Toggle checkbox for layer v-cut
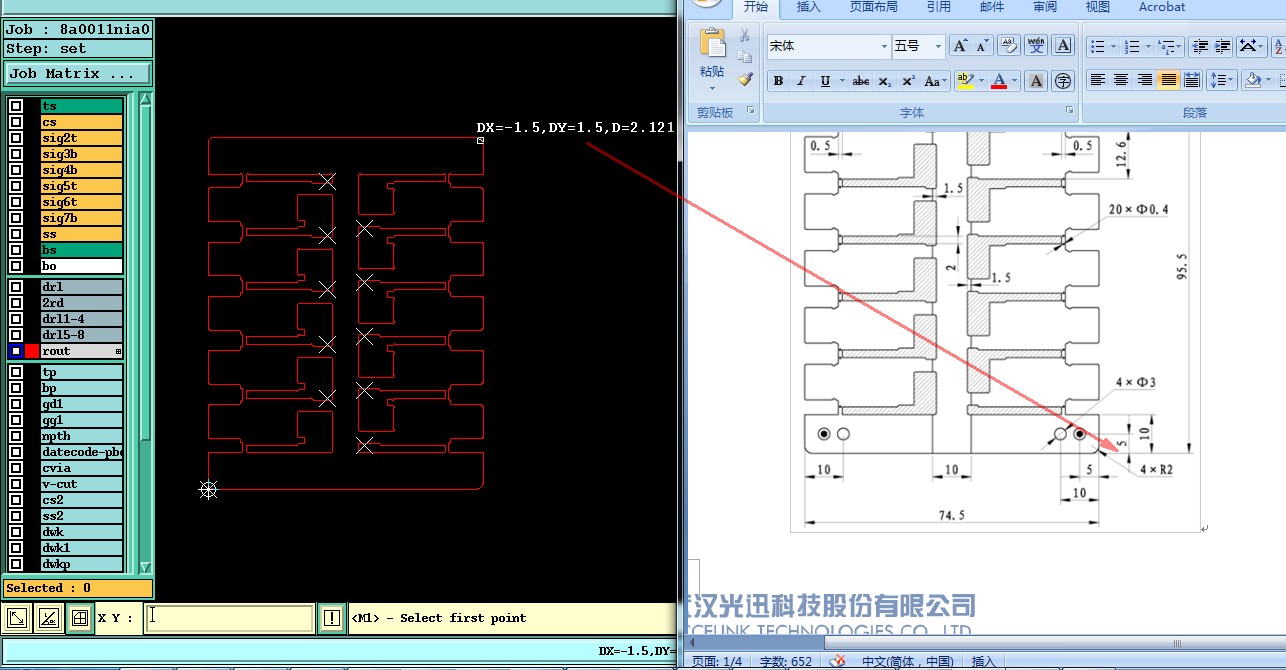 [16, 484]
